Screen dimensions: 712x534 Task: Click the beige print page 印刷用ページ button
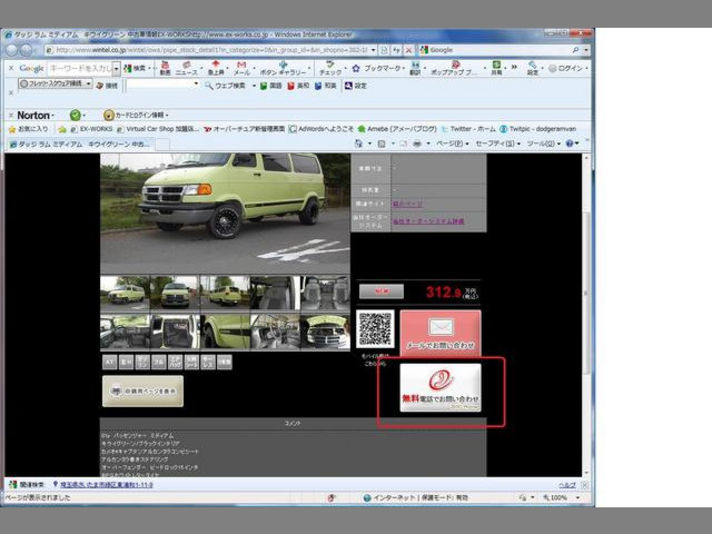[x=143, y=391]
